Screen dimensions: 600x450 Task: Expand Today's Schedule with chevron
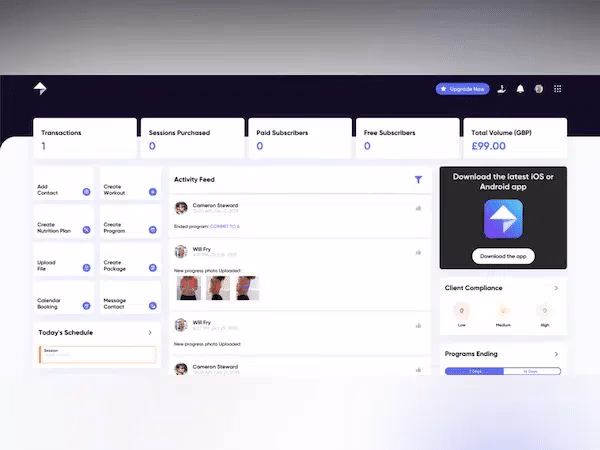[150, 332]
